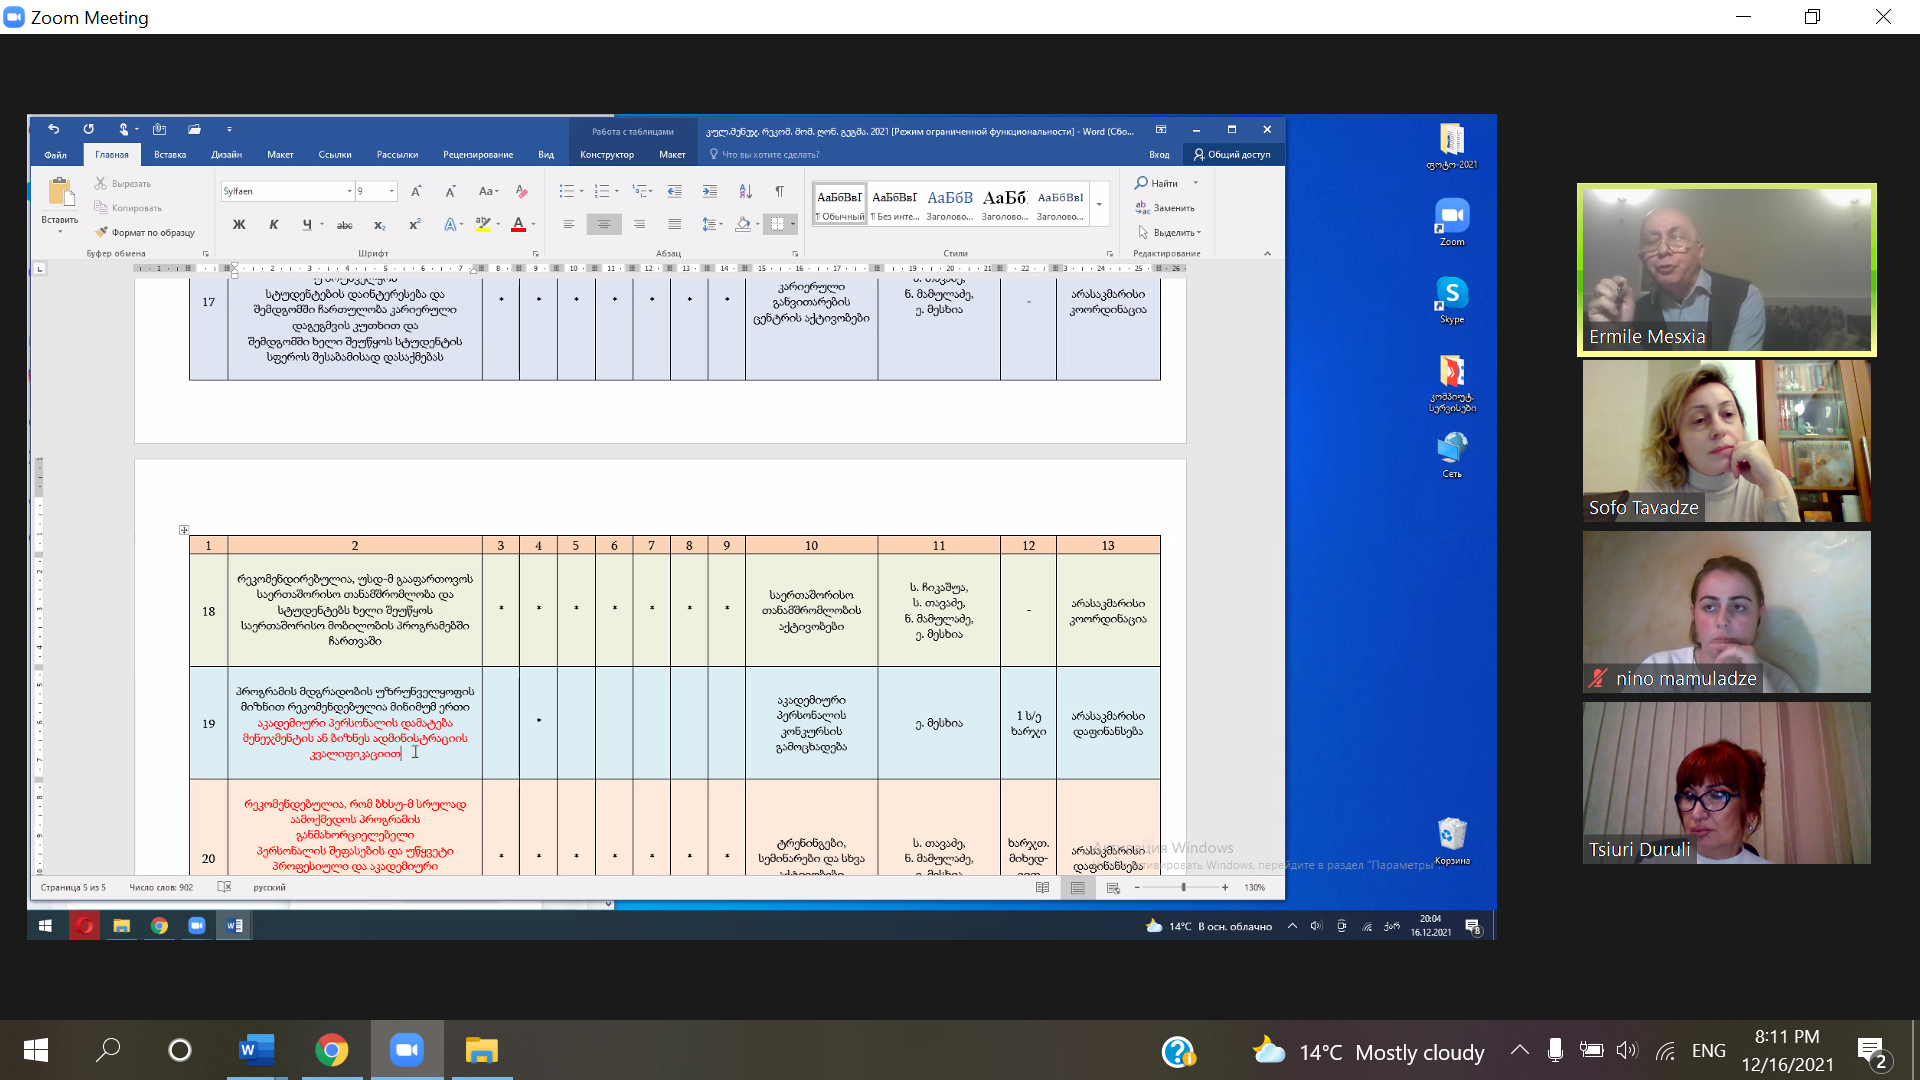Image resolution: width=1920 pixels, height=1080 pixels.
Task: Apply text effects with the outlined A icon
Action: click(x=450, y=225)
